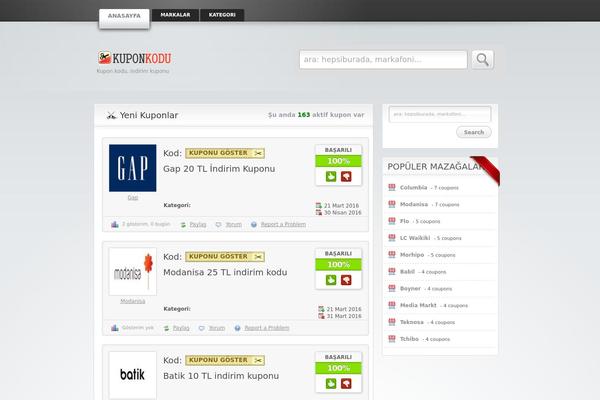Open the Anasayfa tab
The height and width of the screenshot is (400, 600).
124,18
